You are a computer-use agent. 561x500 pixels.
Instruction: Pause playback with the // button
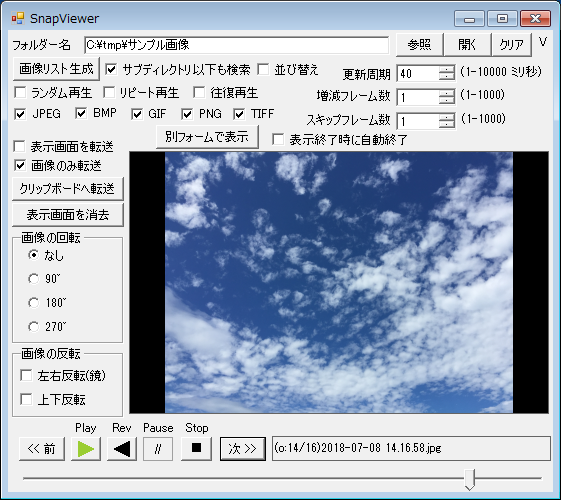coord(158,448)
